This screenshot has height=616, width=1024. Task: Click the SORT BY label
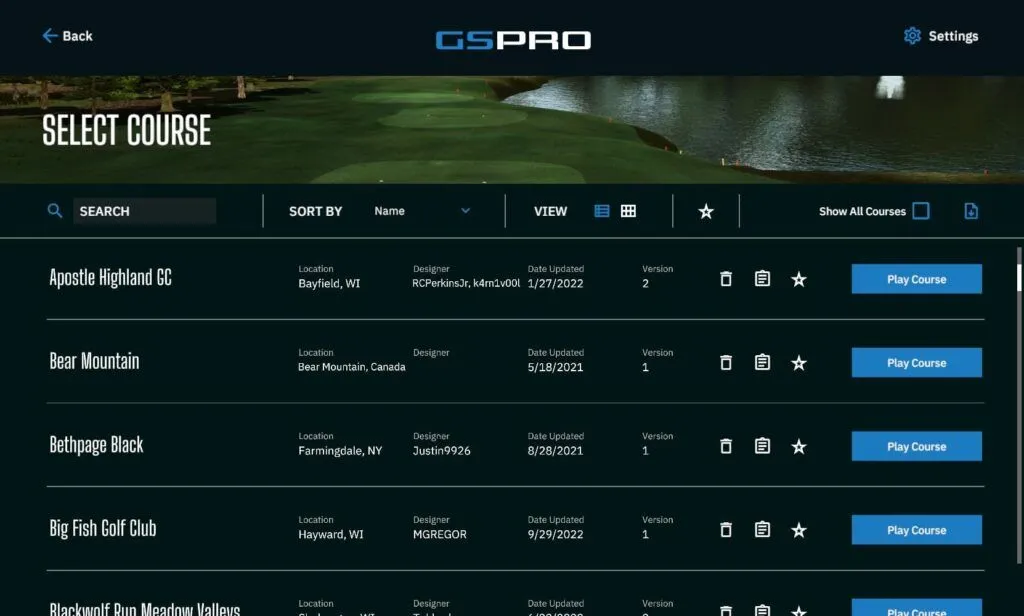315,211
